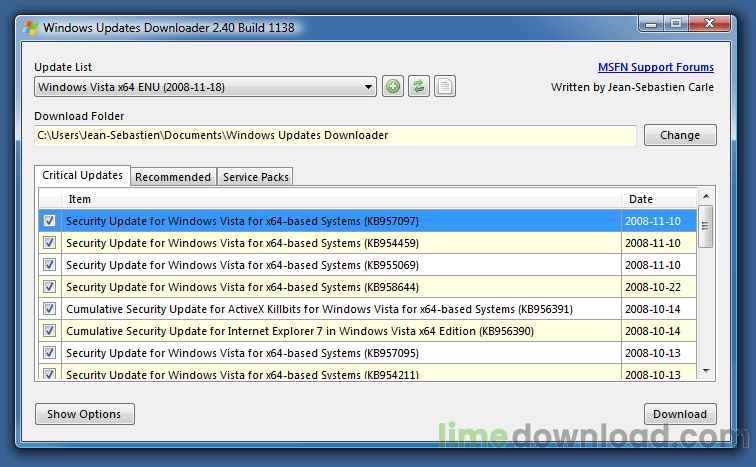Uncheck the KB954459 security update checkbox
The height and width of the screenshot is (467, 756).
(49, 242)
